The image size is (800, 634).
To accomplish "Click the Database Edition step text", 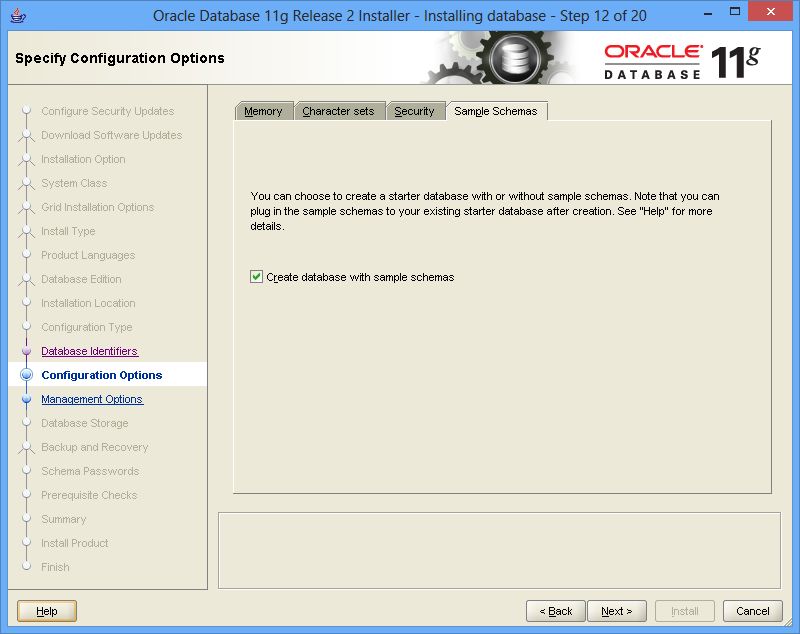I will pos(81,279).
